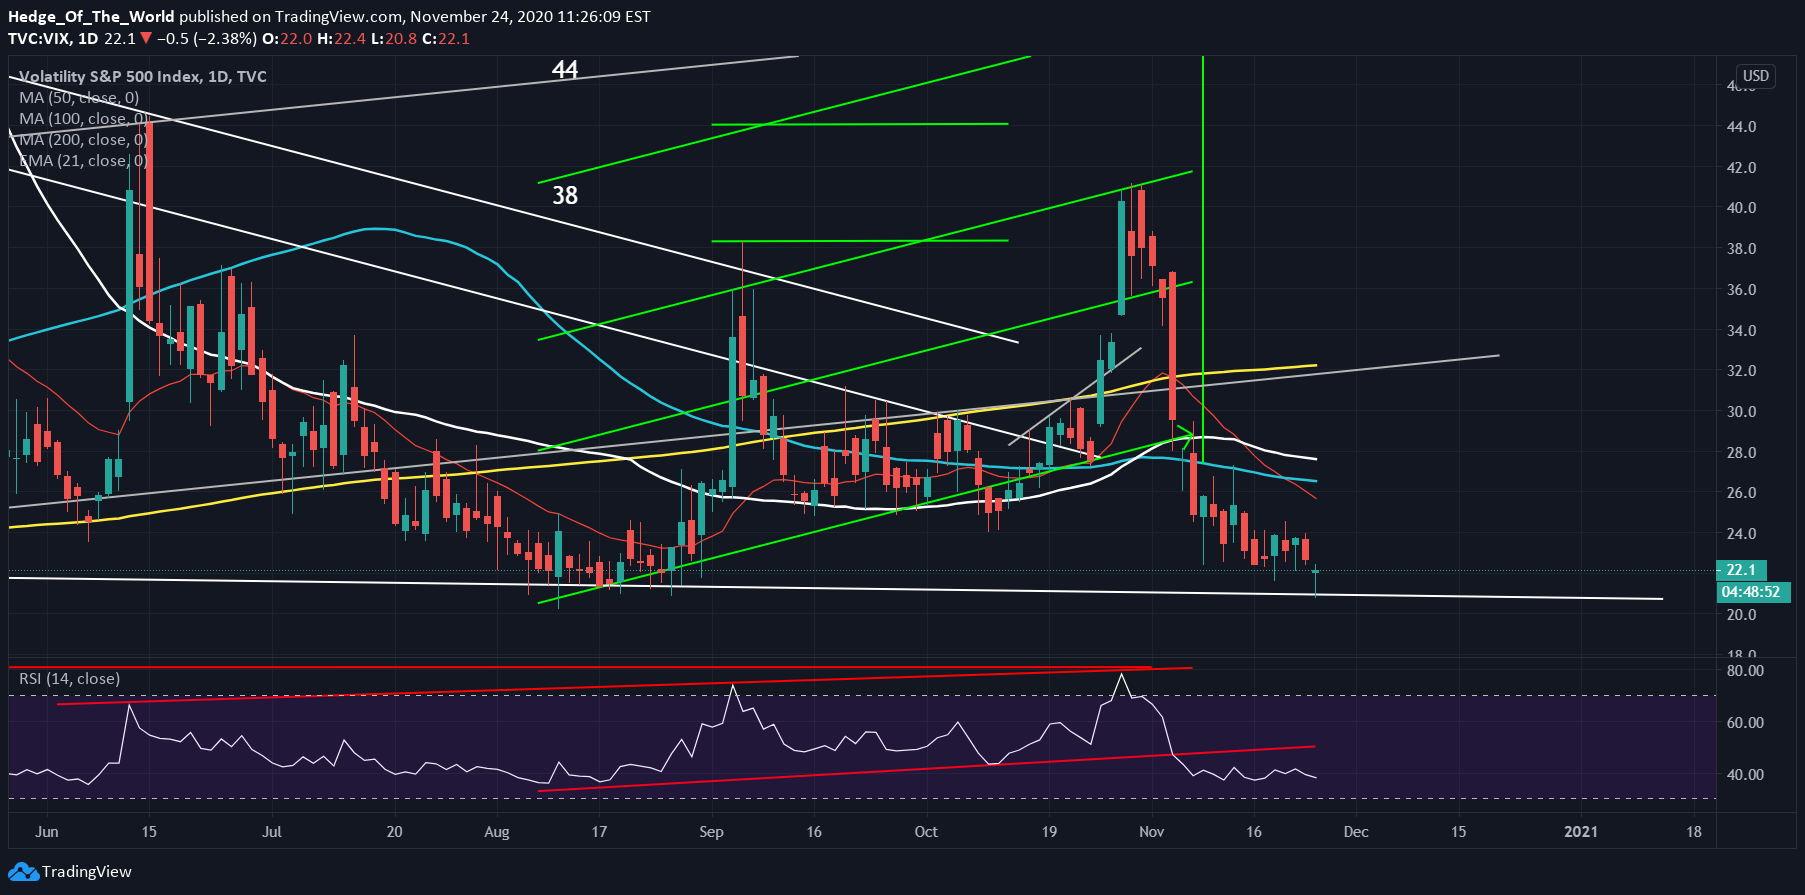Viewport: 1805px width, 895px height.
Task: Click the 32.0 price scale label
Action: (x=1741, y=371)
